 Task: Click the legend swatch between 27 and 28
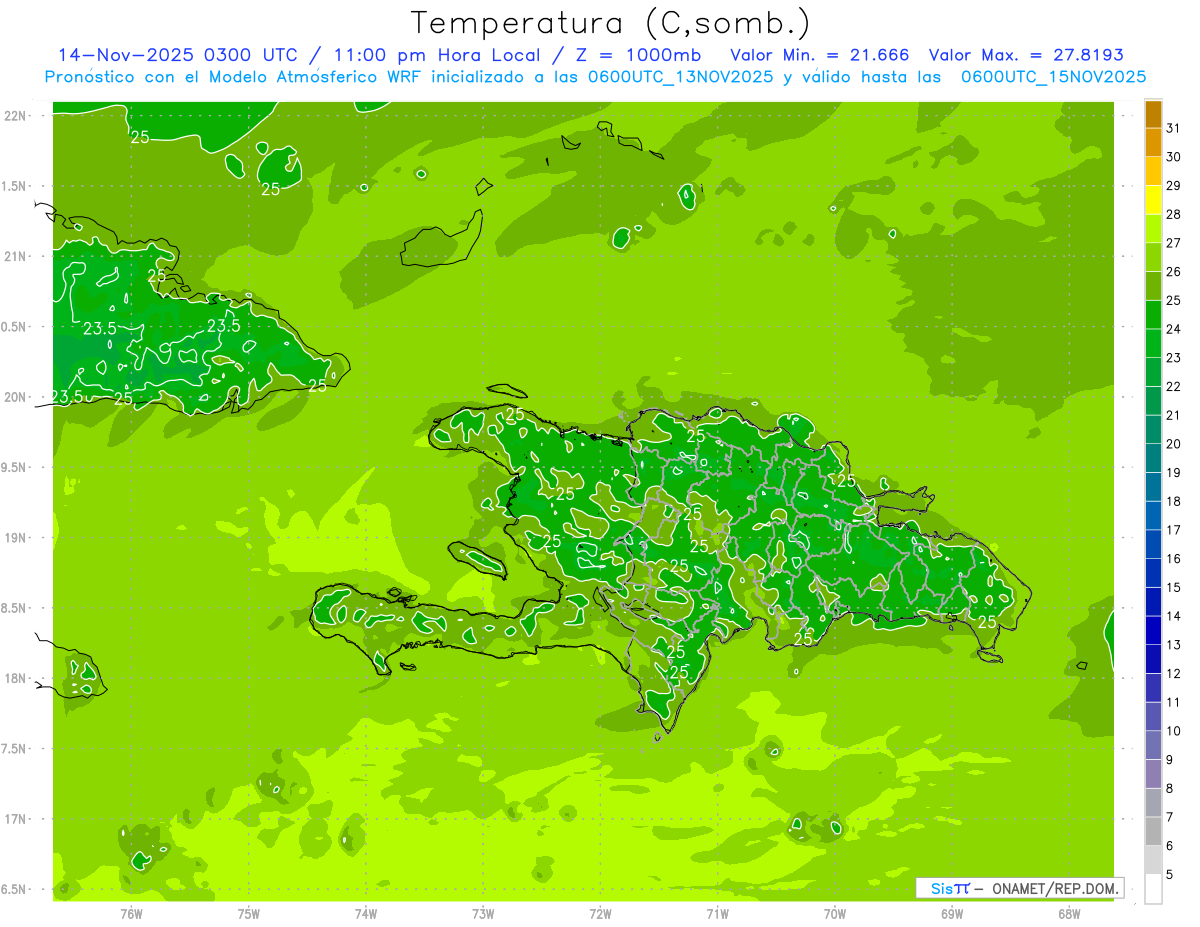point(1153,229)
